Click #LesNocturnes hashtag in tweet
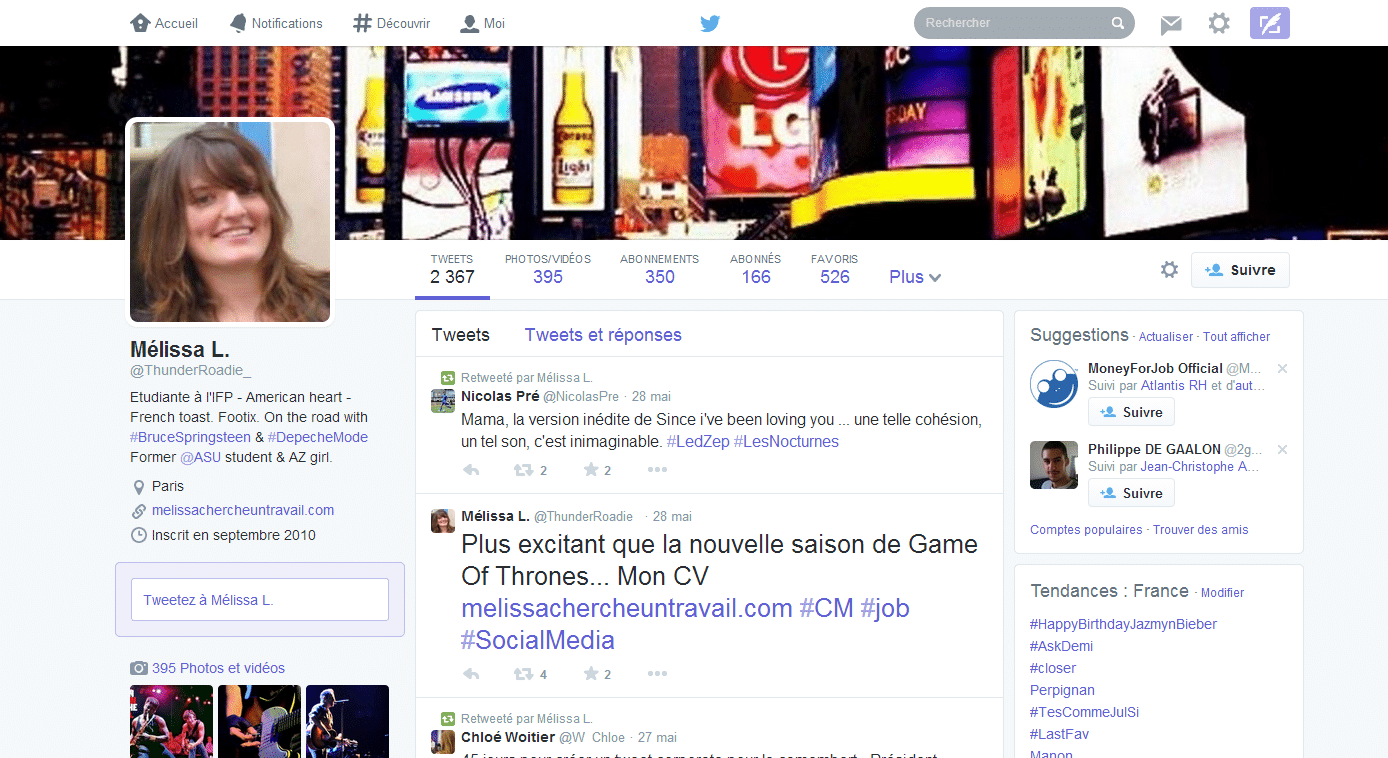Viewport: 1388px width, 758px height. click(x=786, y=441)
